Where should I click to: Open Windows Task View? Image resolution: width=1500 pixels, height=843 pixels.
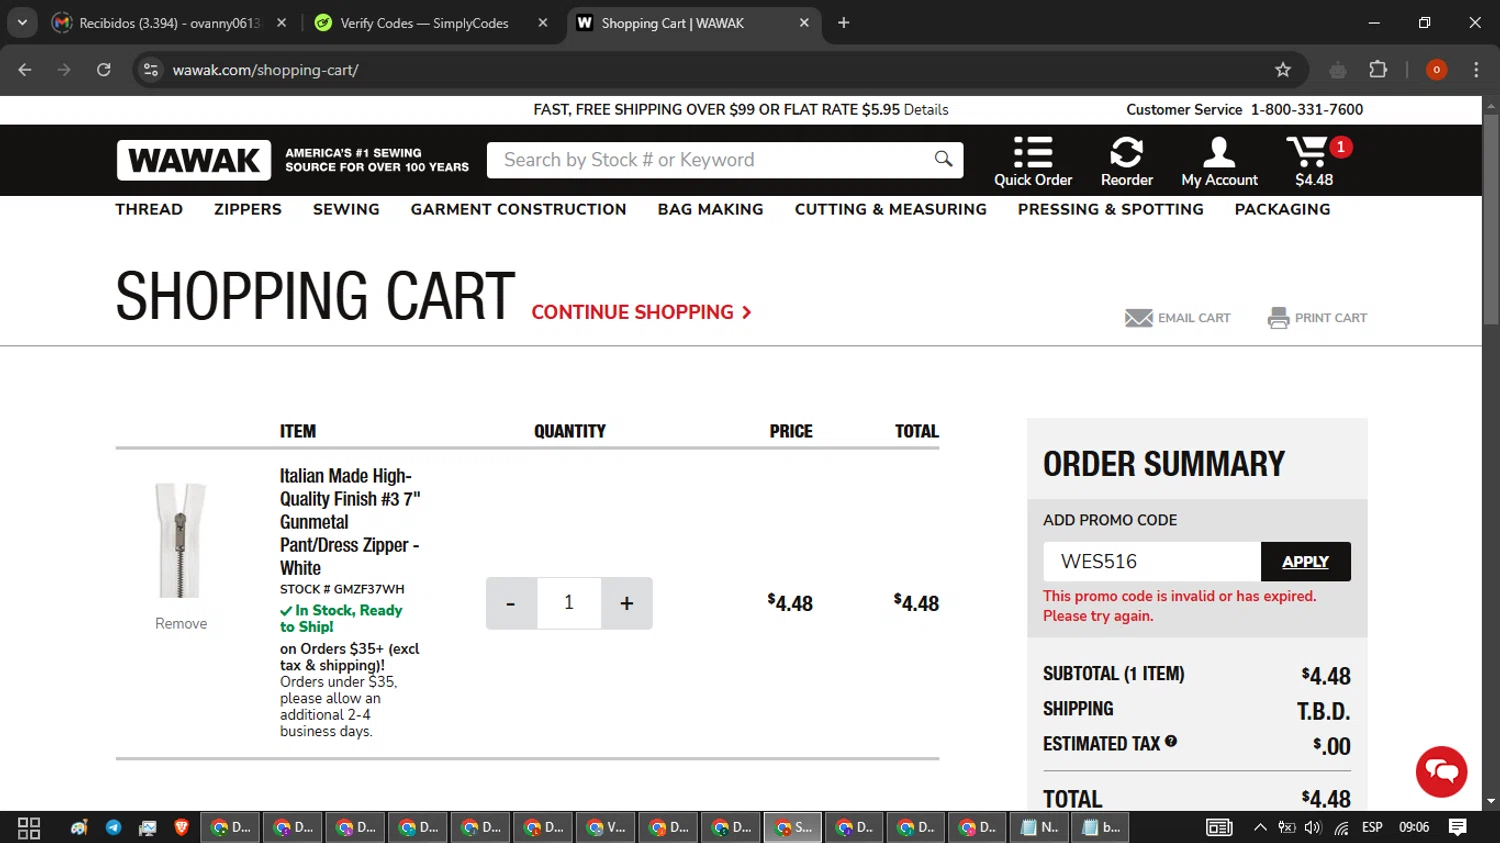point(29,827)
